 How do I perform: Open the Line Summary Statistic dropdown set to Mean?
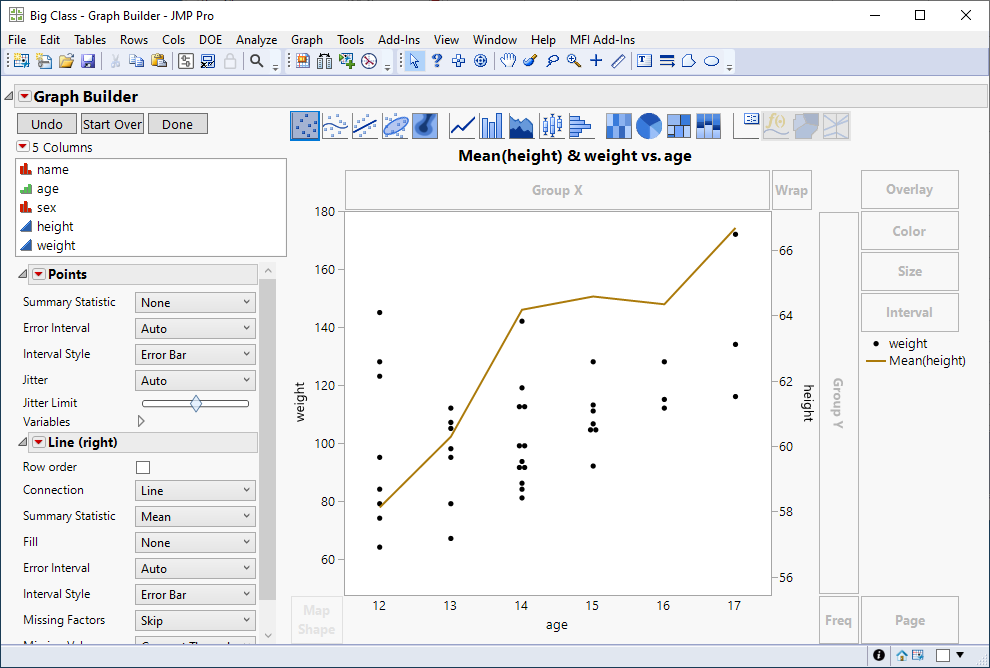coord(195,516)
